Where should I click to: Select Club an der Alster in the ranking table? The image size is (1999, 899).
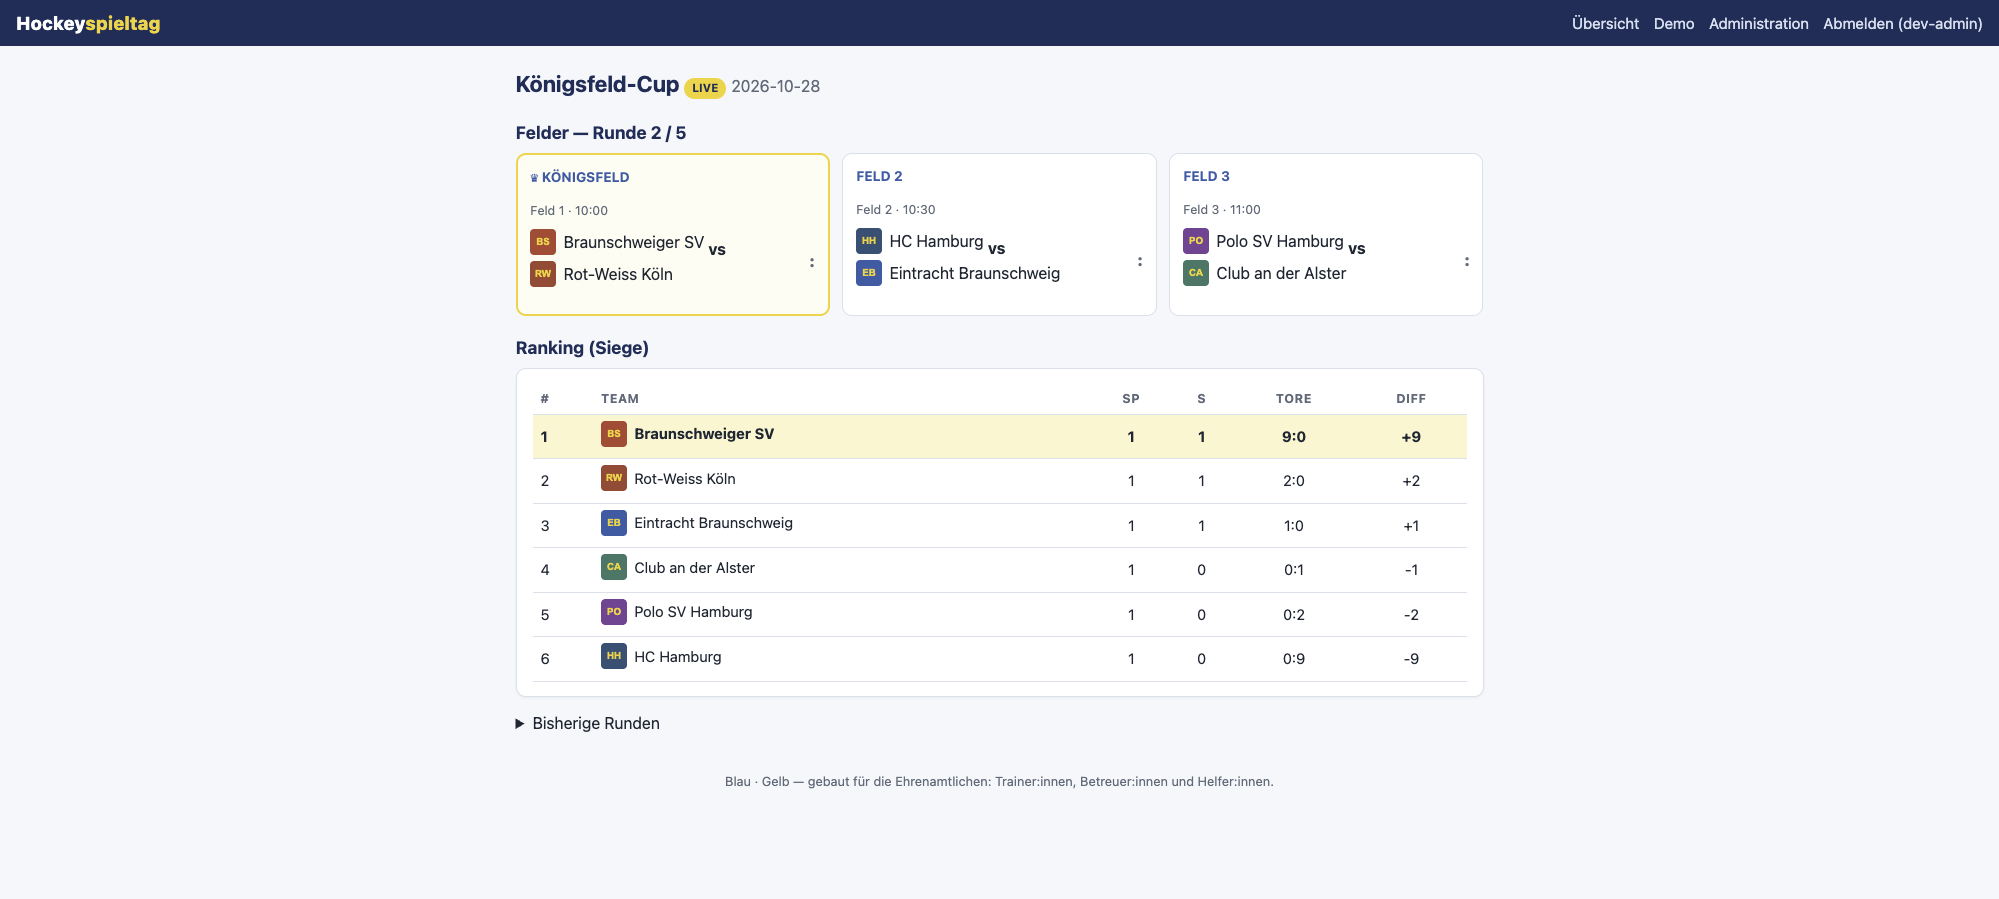[x=694, y=568]
